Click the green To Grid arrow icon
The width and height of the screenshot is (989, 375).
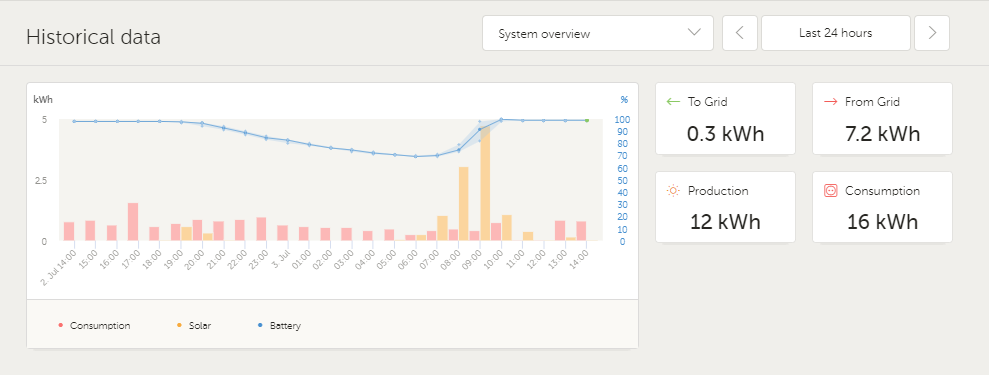point(674,101)
